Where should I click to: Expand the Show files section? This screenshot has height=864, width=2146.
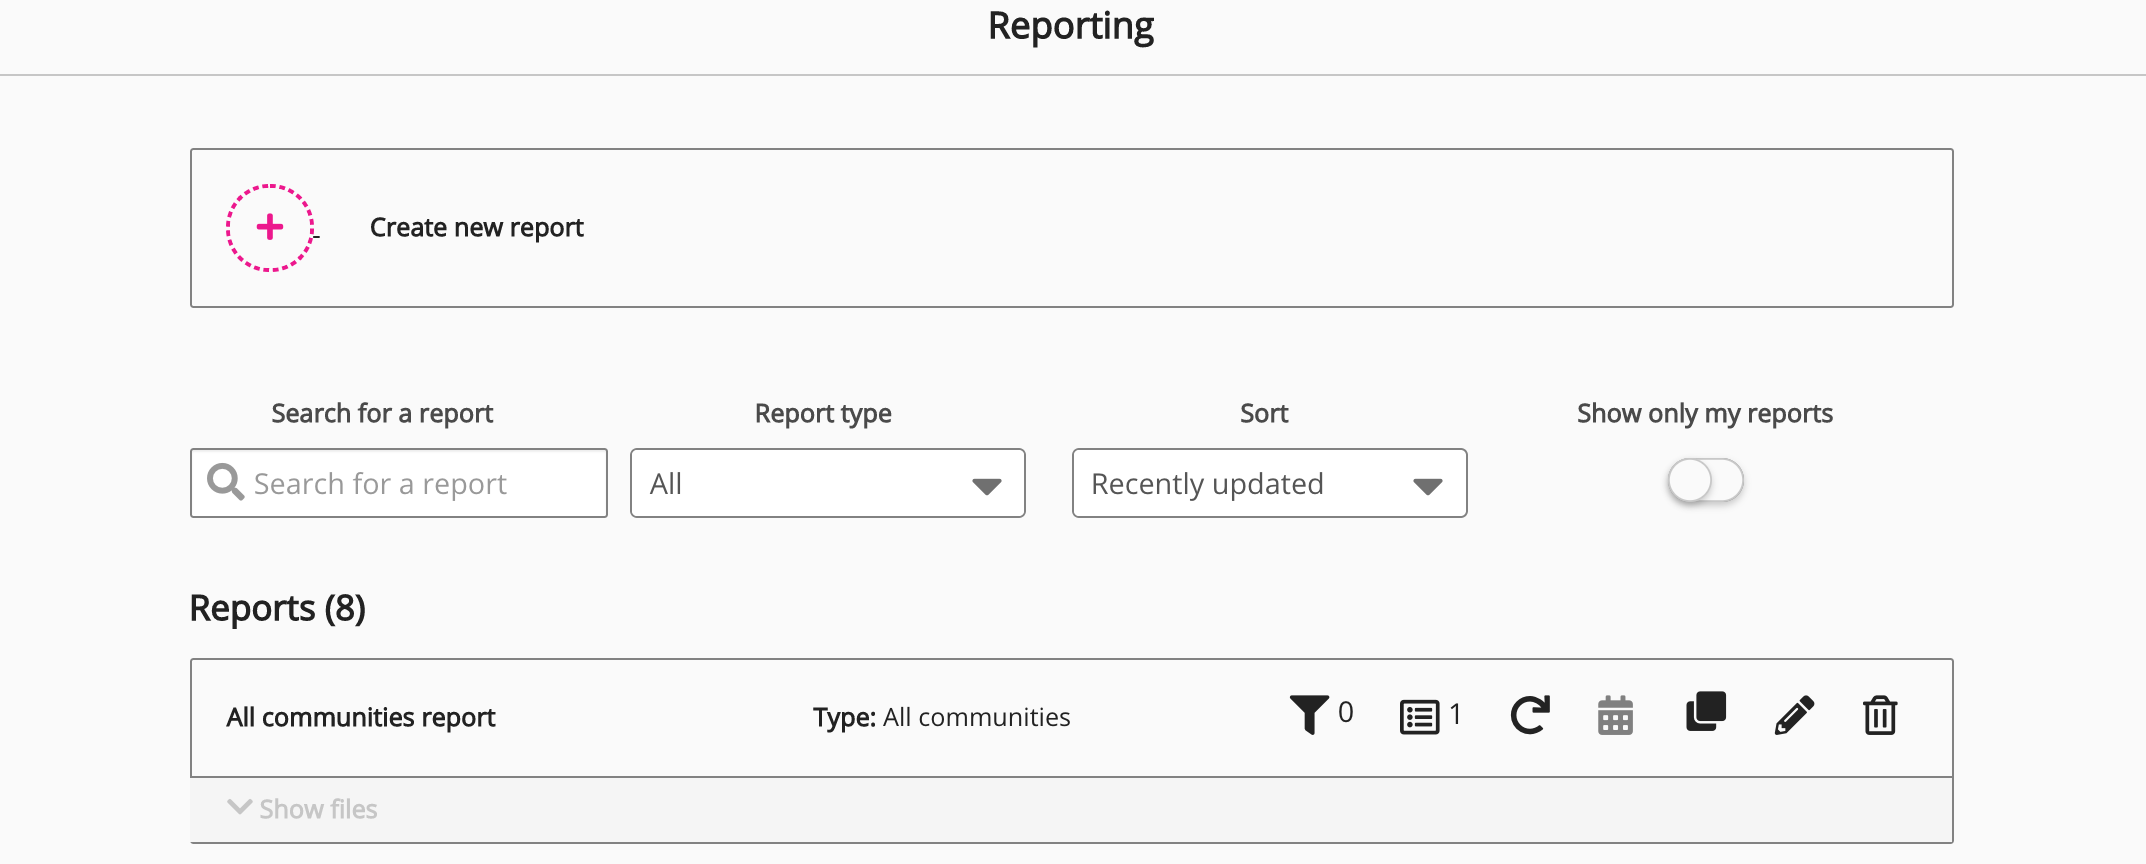318,809
